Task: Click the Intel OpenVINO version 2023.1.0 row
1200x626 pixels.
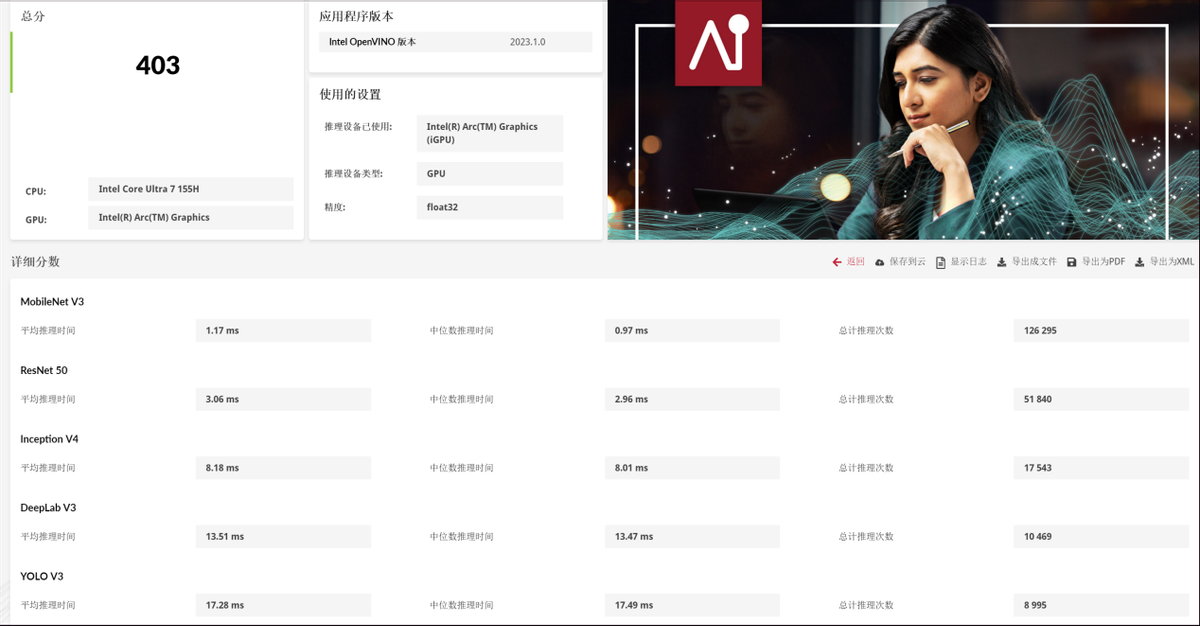Action: tap(456, 42)
